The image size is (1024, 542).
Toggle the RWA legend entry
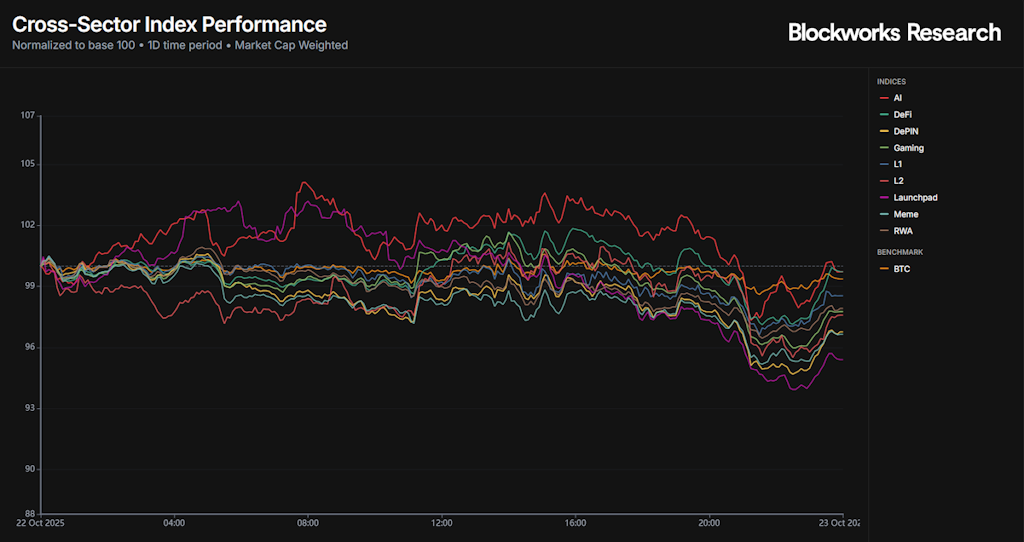pos(903,231)
